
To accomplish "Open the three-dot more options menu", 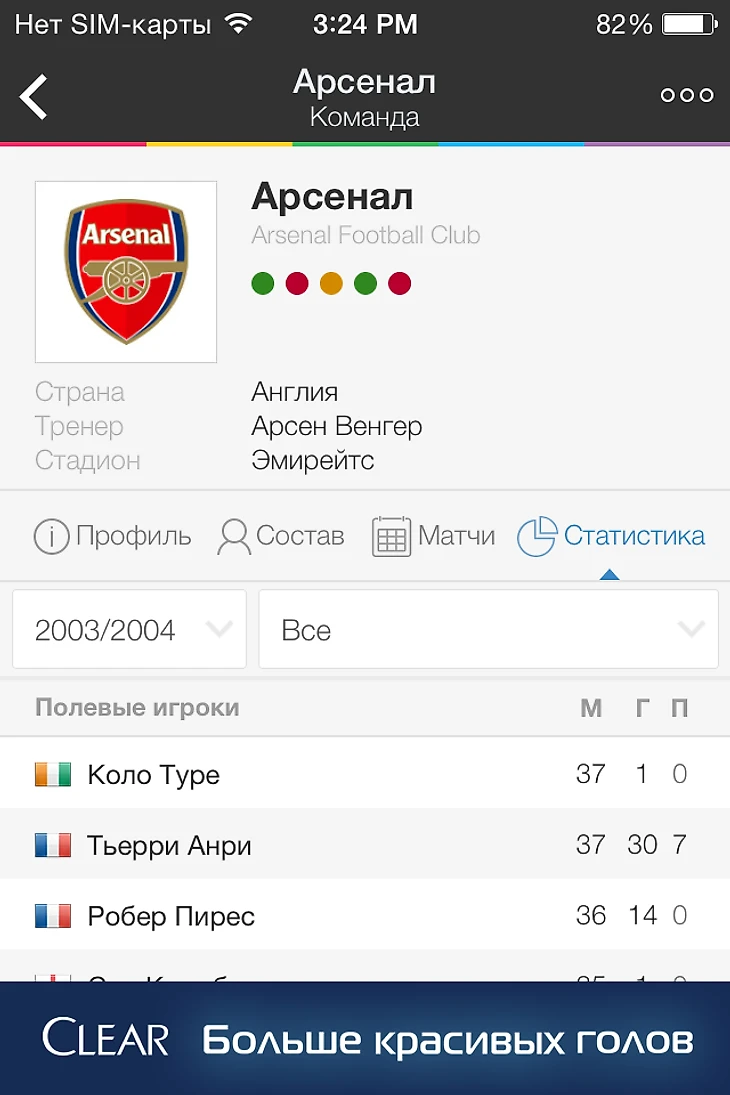I will (687, 96).
